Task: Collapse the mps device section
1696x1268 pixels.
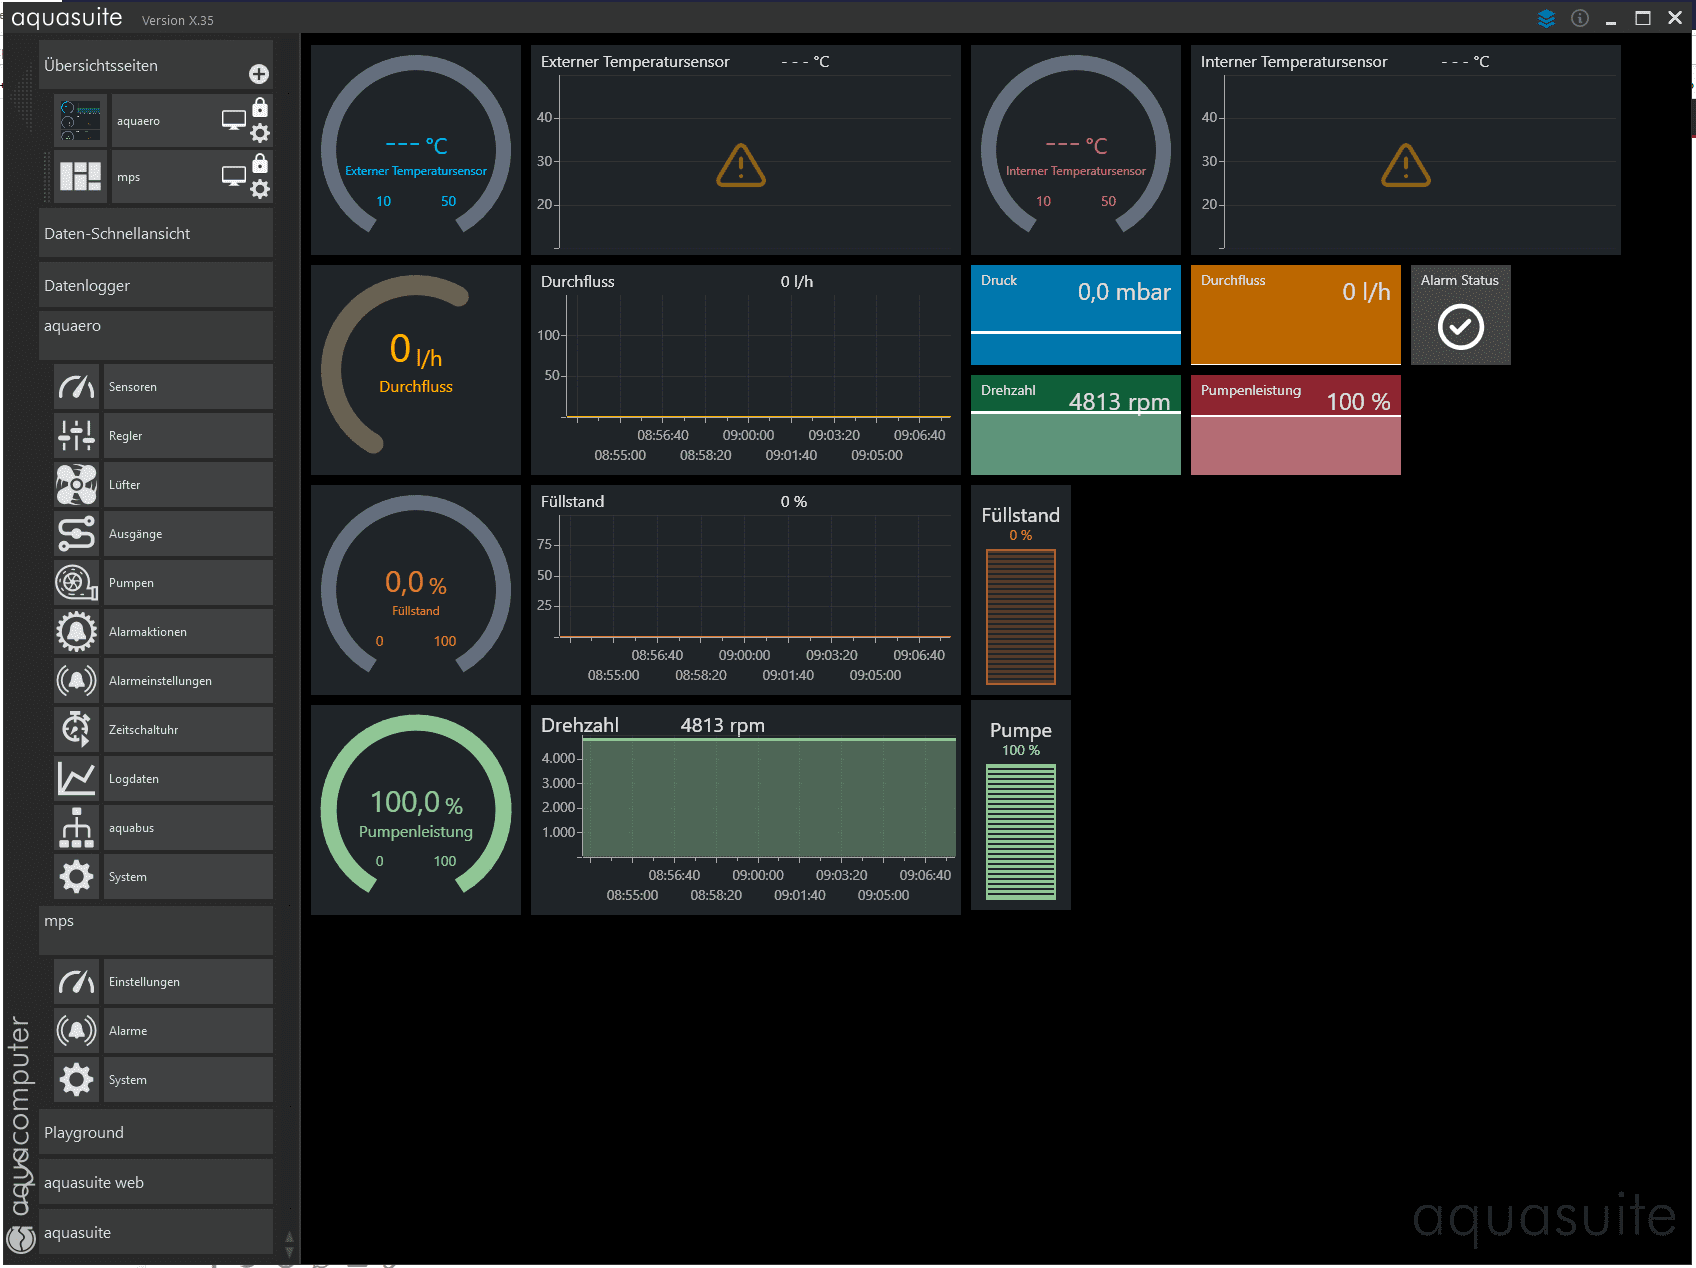Action: point(156,930)
